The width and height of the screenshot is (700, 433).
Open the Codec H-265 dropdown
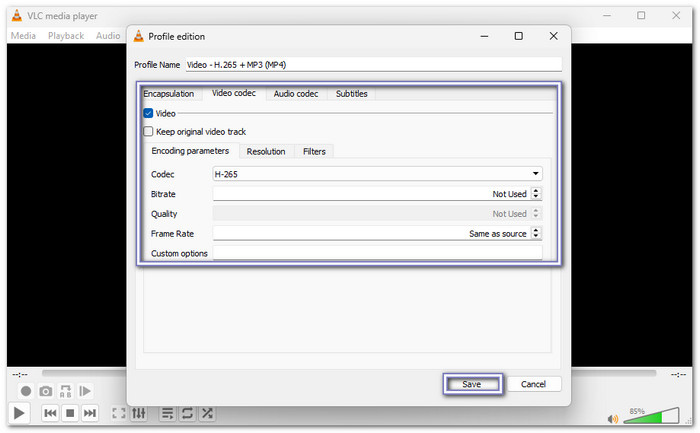coord(377,174)
